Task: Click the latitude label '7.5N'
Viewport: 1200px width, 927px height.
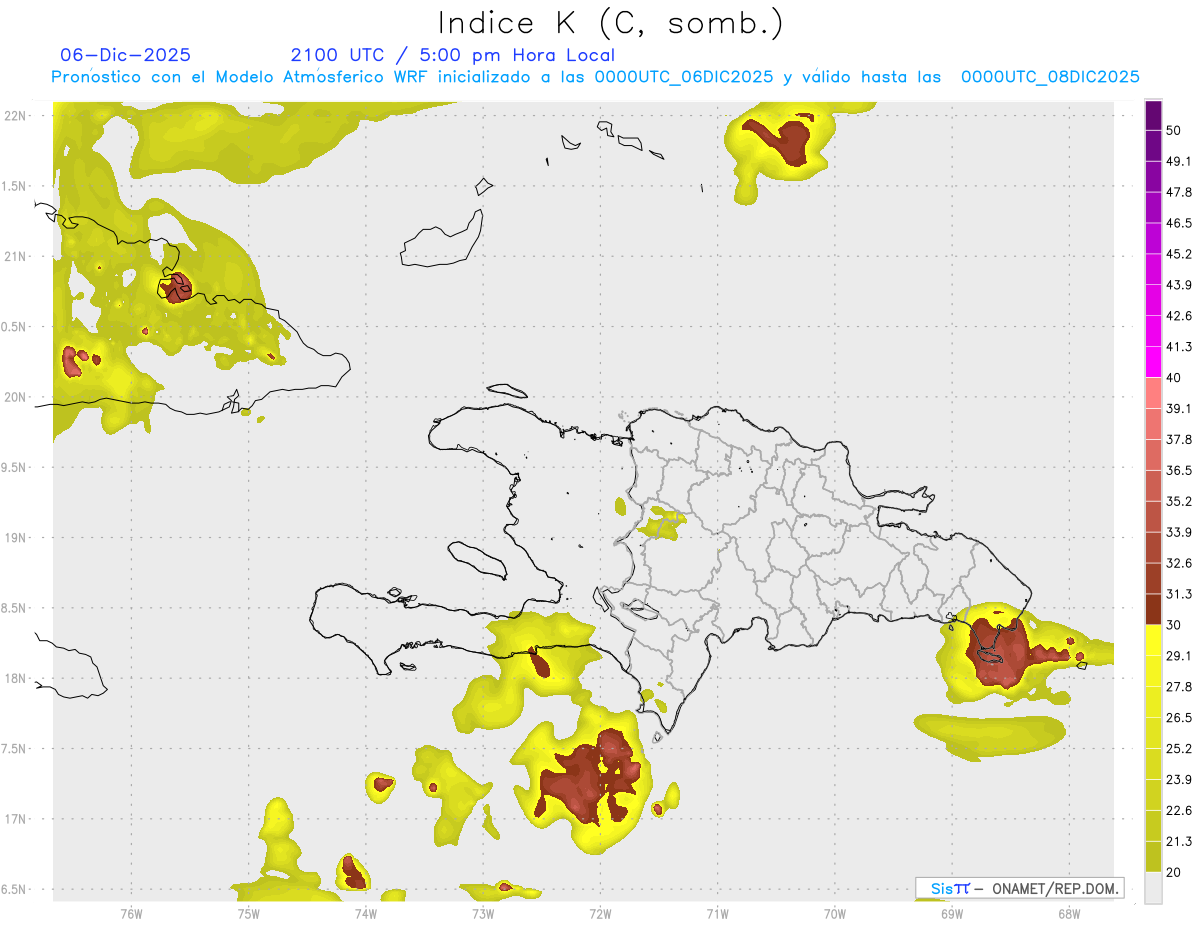Action: click(14, 749)
